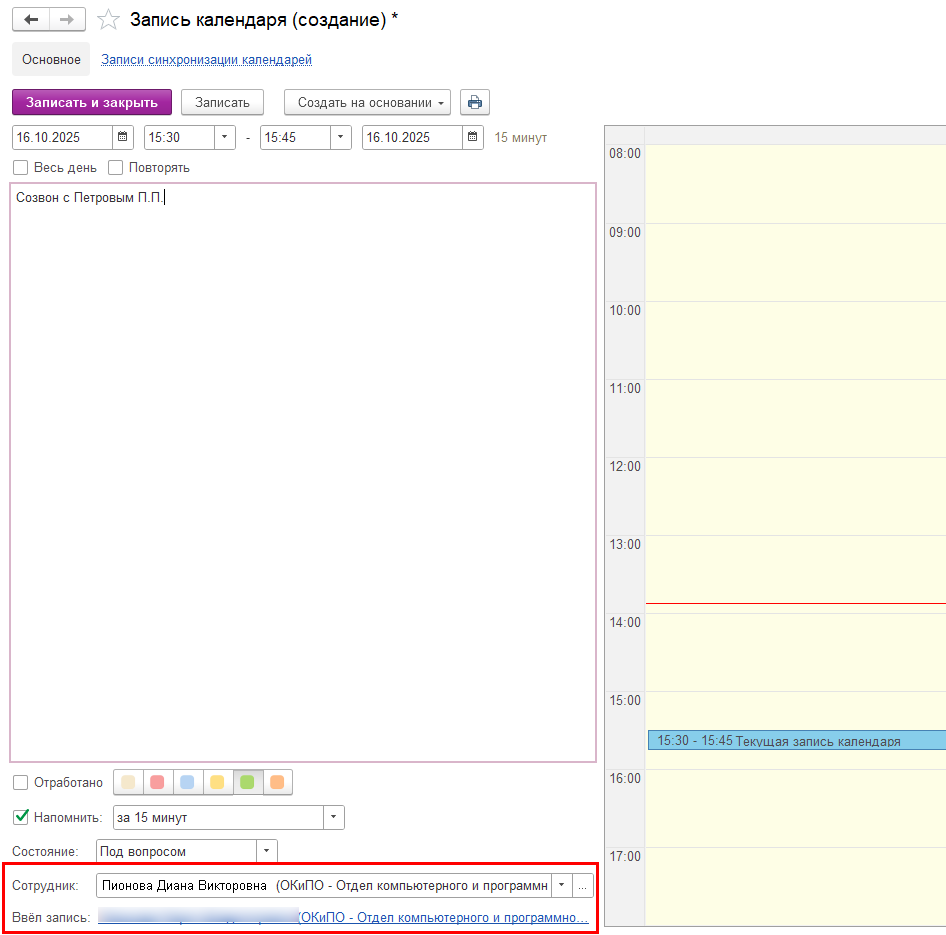Screen dimensions: 946x935
Task: Click the forward navigation arrow
Action: pos(67,20)
